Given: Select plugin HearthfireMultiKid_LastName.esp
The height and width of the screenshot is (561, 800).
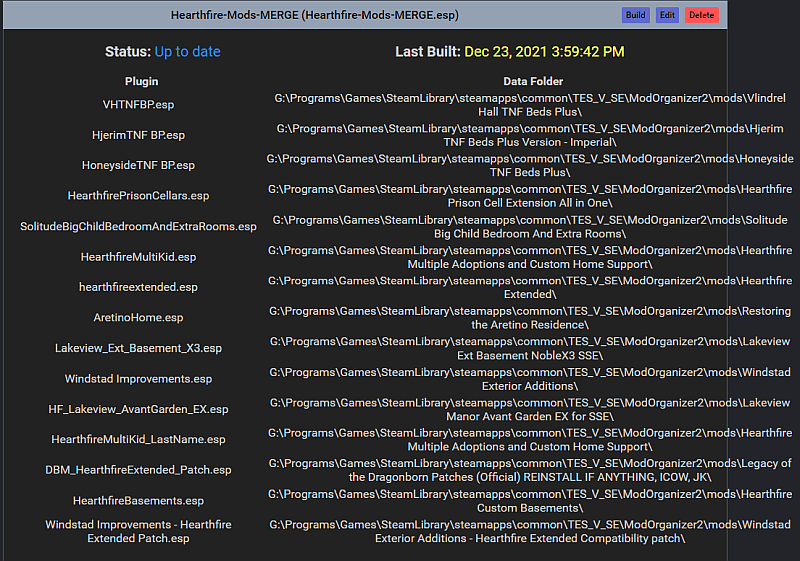Looking at the screenshot, I should coord(138,440).
